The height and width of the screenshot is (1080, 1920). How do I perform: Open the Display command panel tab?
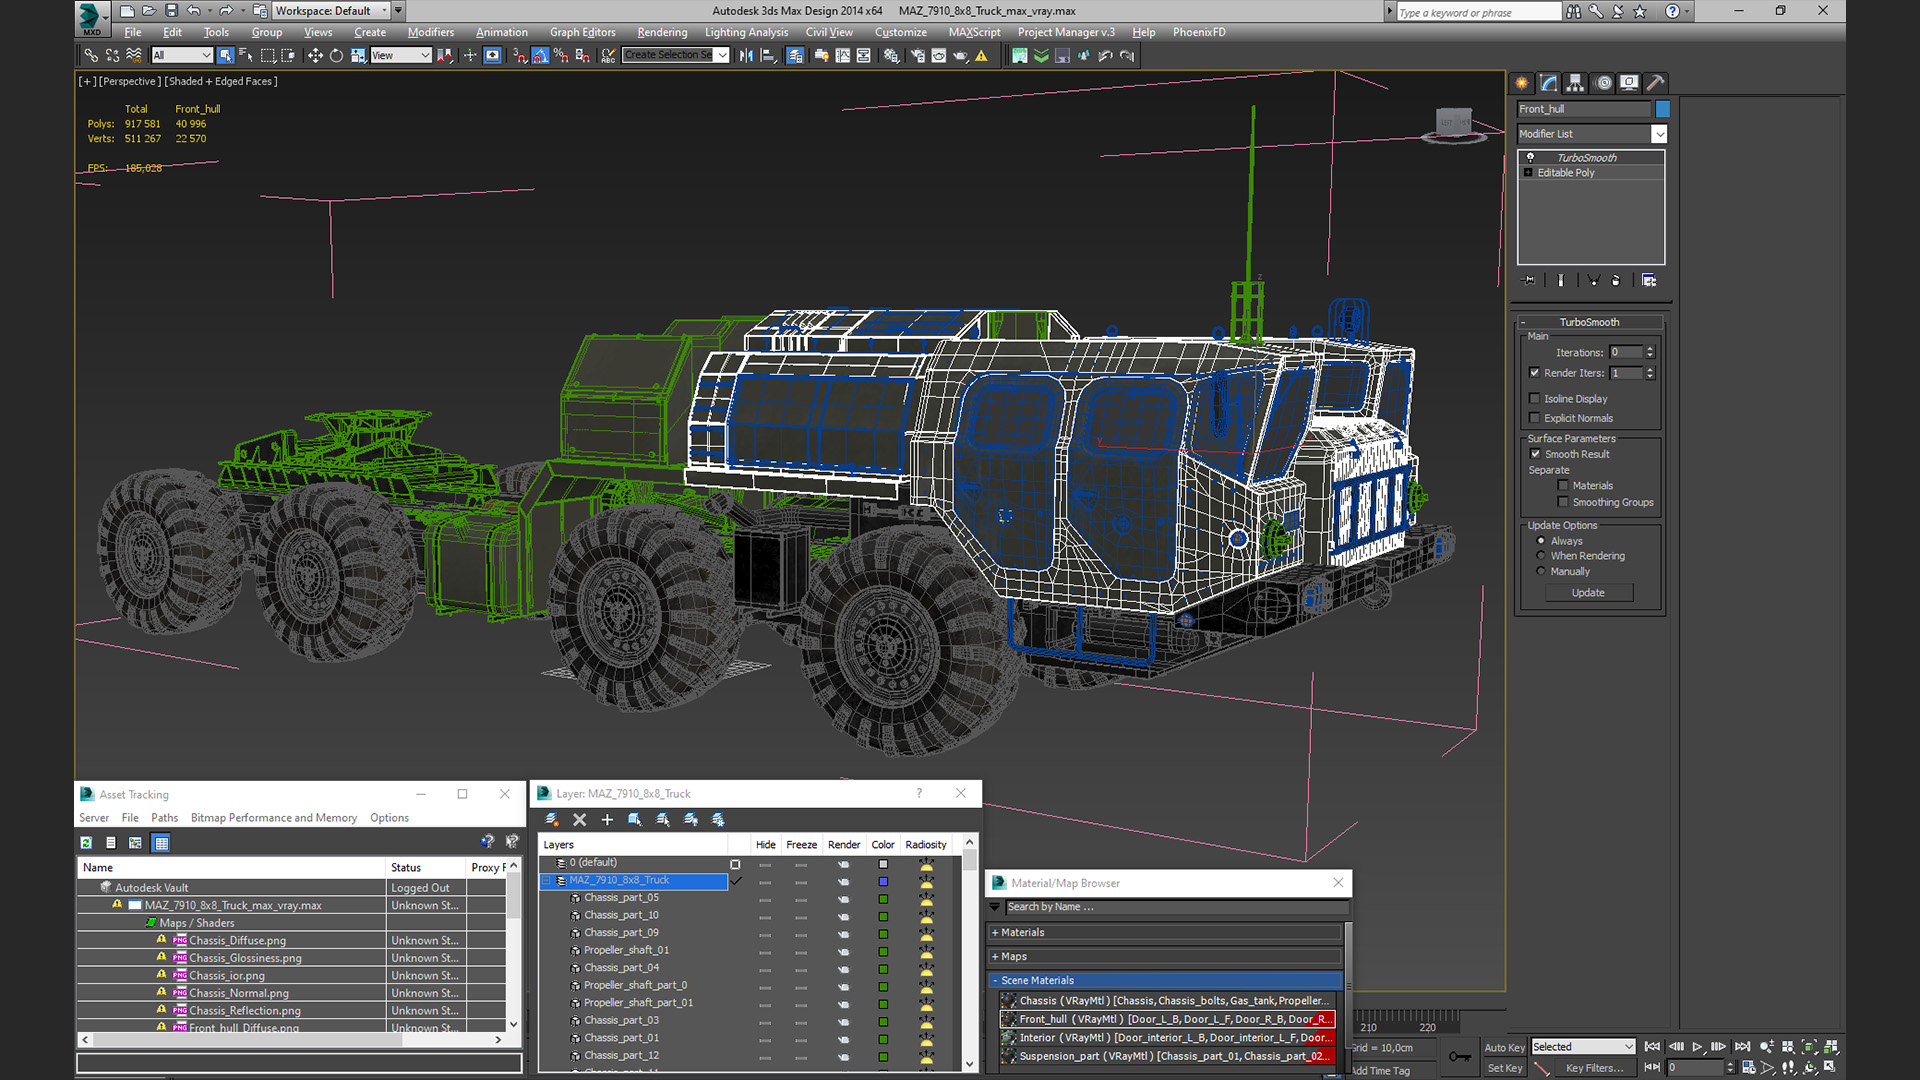[1629, 83]
